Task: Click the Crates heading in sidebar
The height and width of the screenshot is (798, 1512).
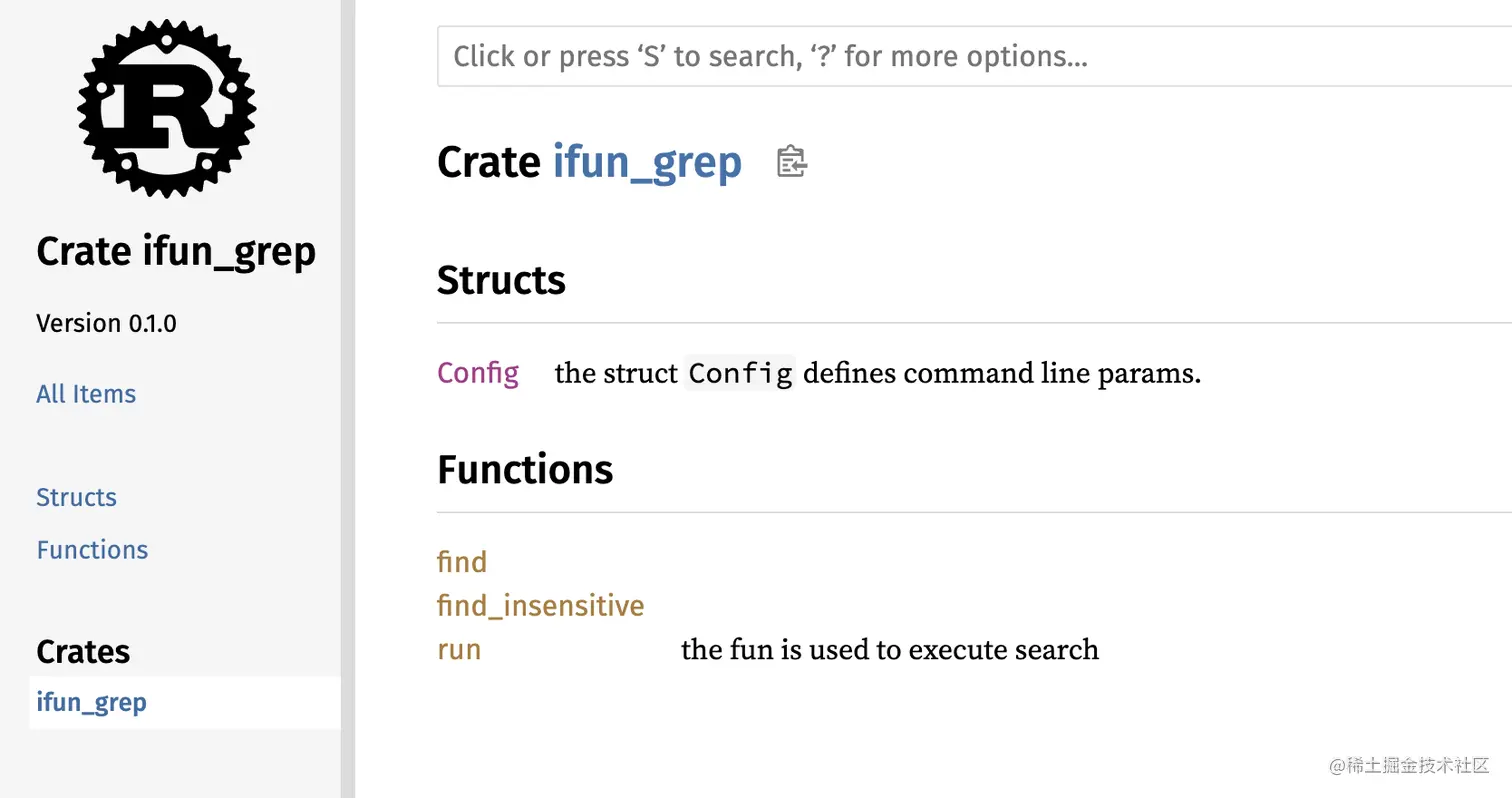Action: point(83,652)
